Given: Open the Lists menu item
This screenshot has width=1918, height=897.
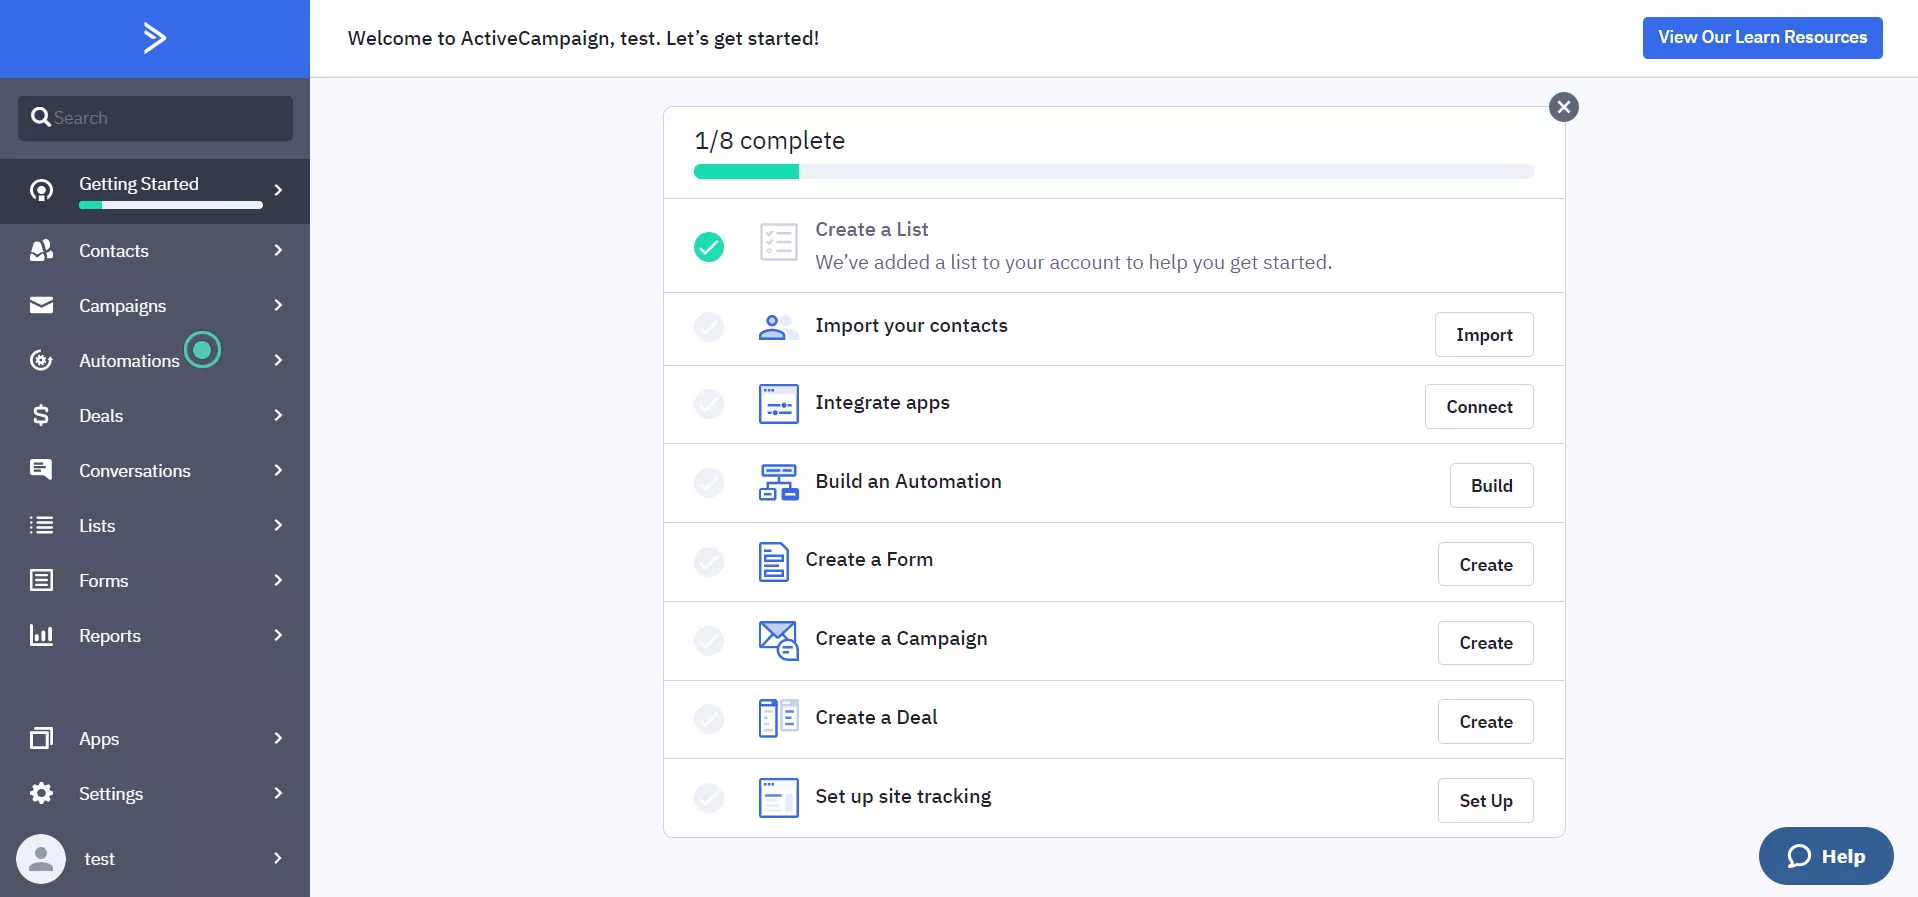Looking at the screenshot, I should coord(155,525).
